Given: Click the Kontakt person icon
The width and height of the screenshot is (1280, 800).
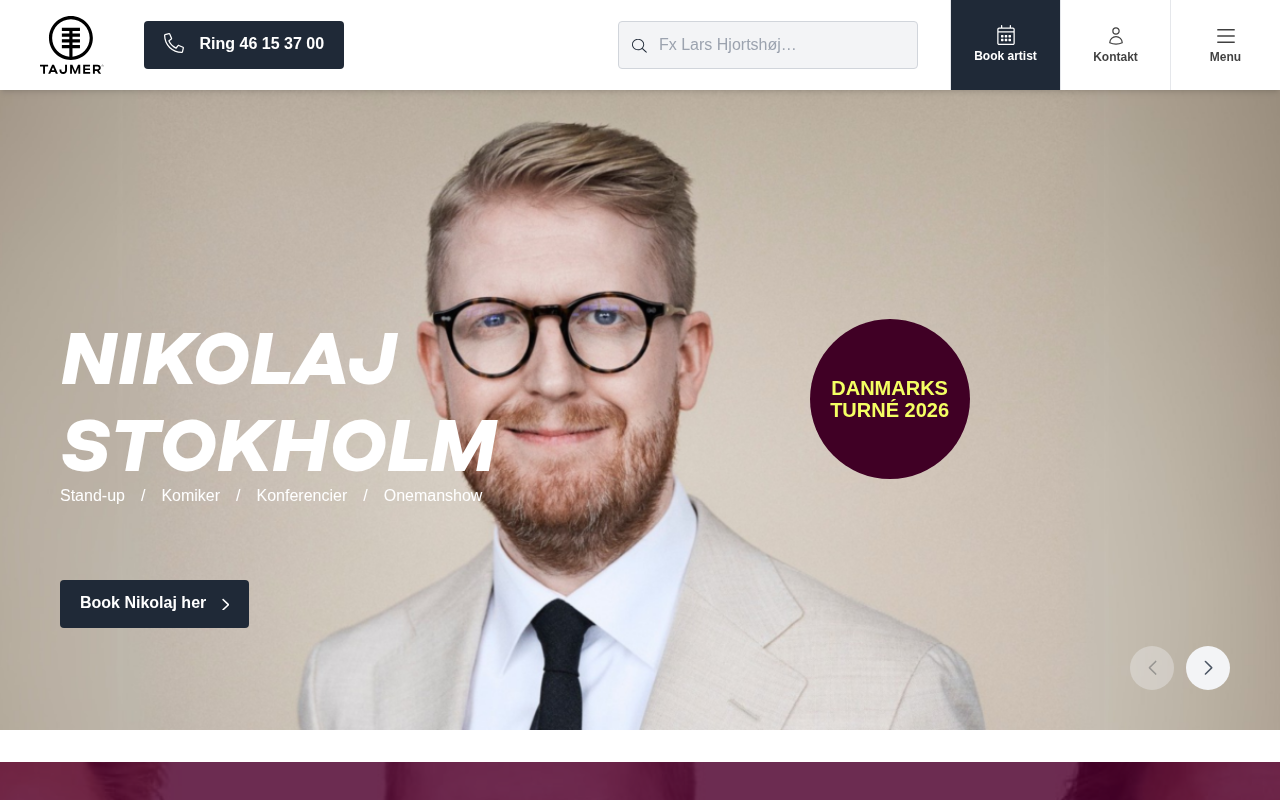Looking at the screenshot, I should click(1116, 36).
